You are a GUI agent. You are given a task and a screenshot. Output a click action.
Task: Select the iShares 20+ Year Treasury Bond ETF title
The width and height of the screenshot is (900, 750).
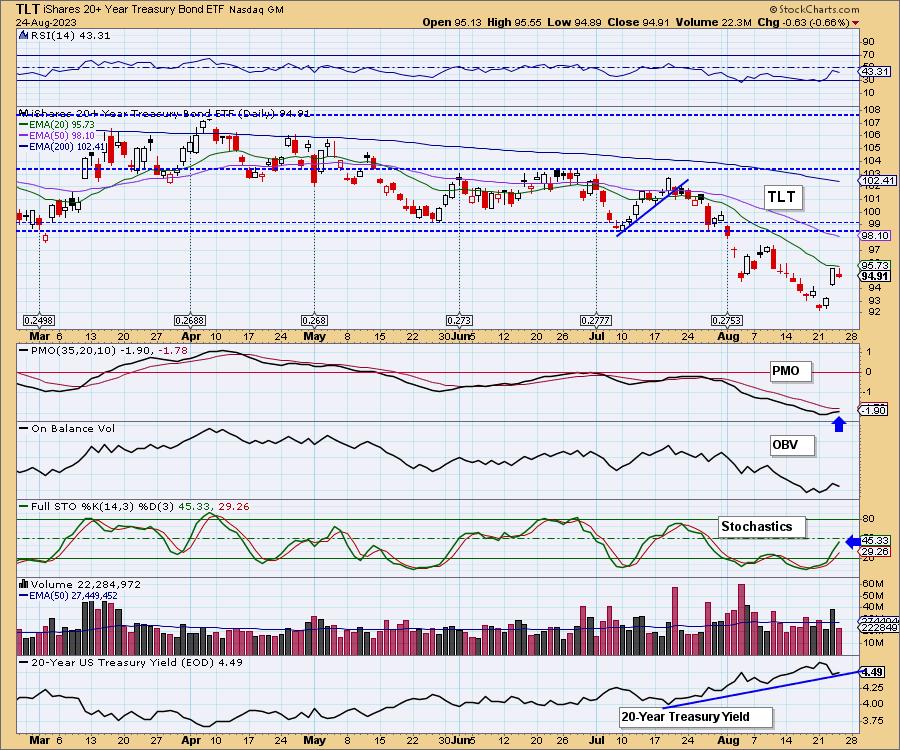135,10
